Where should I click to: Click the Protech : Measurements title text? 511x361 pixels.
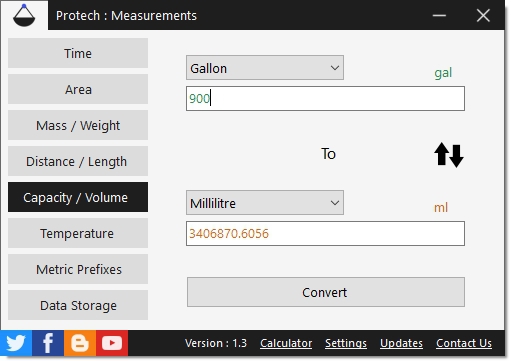coord(126,16)
